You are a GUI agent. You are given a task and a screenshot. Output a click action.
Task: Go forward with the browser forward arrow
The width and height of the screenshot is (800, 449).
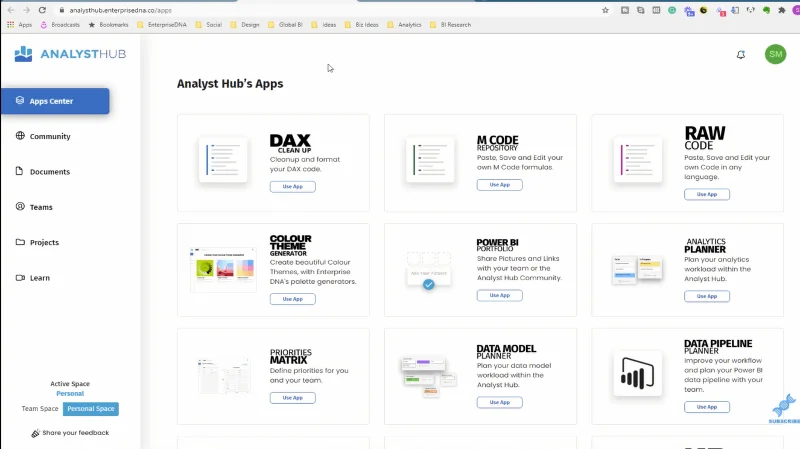26,10
